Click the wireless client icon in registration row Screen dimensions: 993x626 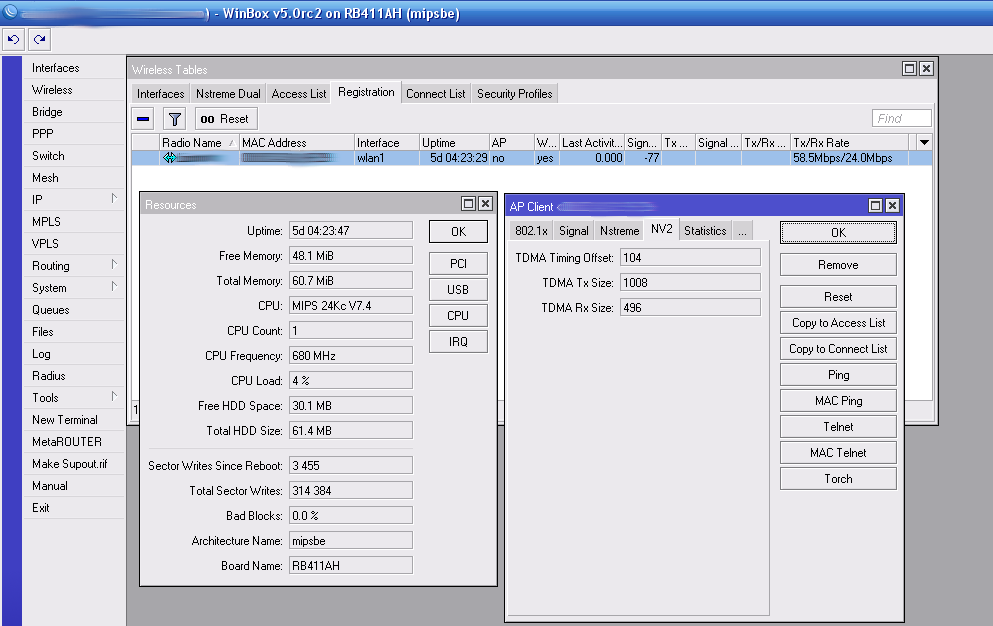click(x=169, y=158)
